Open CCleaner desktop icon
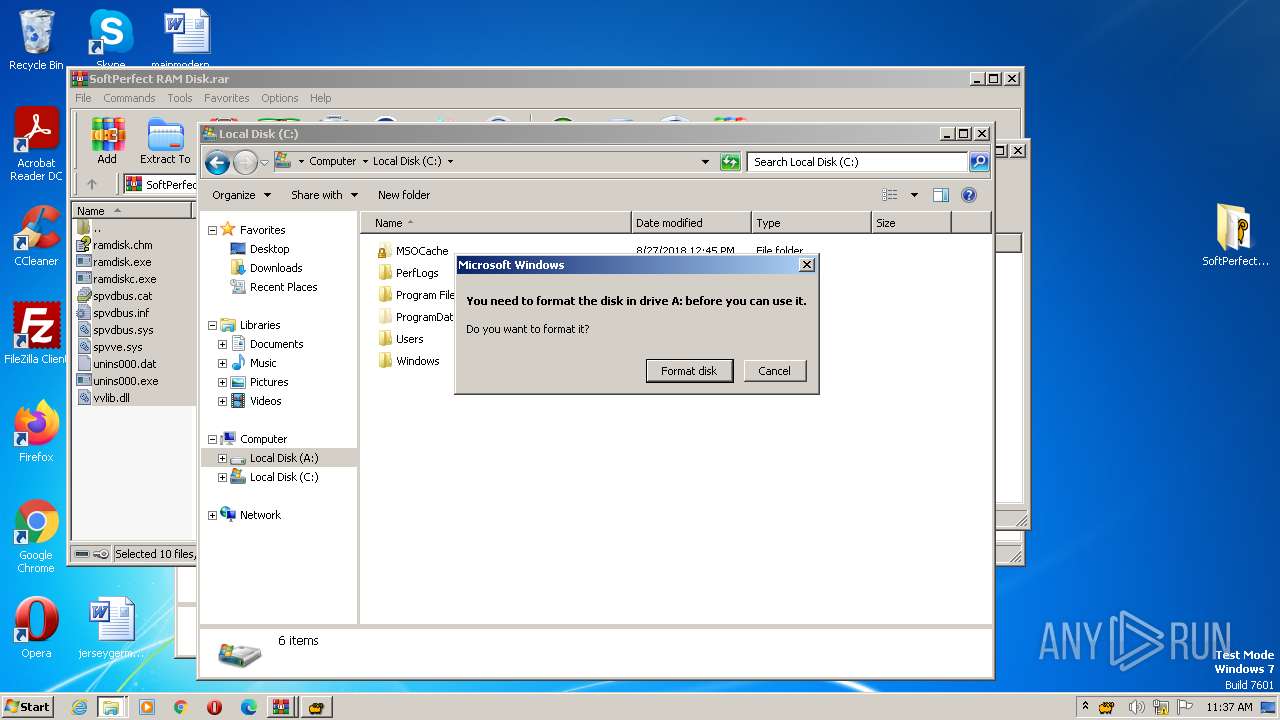 (x=36, y=236)
